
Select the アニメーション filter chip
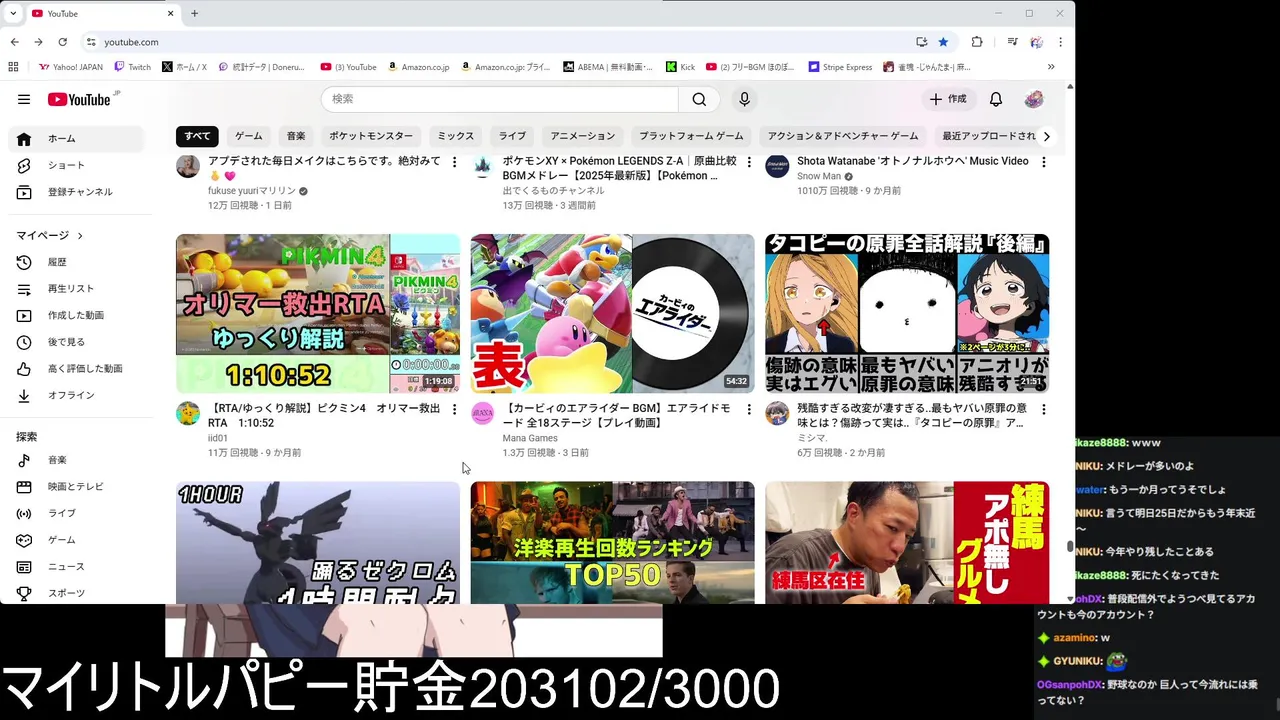tap(583, 136)
